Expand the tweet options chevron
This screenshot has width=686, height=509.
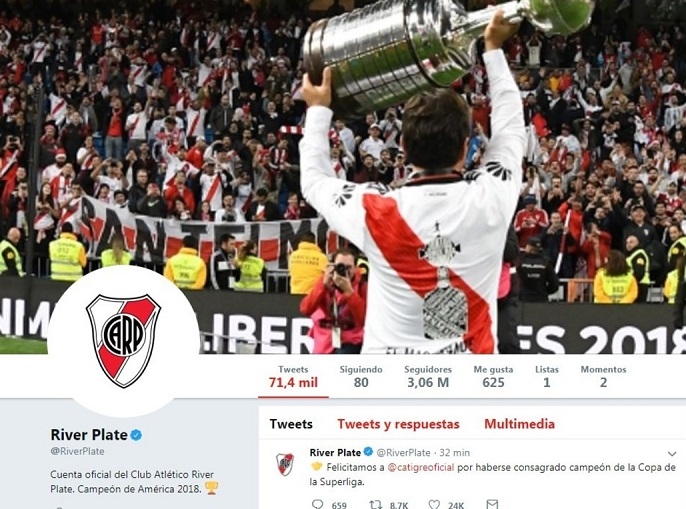tap(672, 453)
